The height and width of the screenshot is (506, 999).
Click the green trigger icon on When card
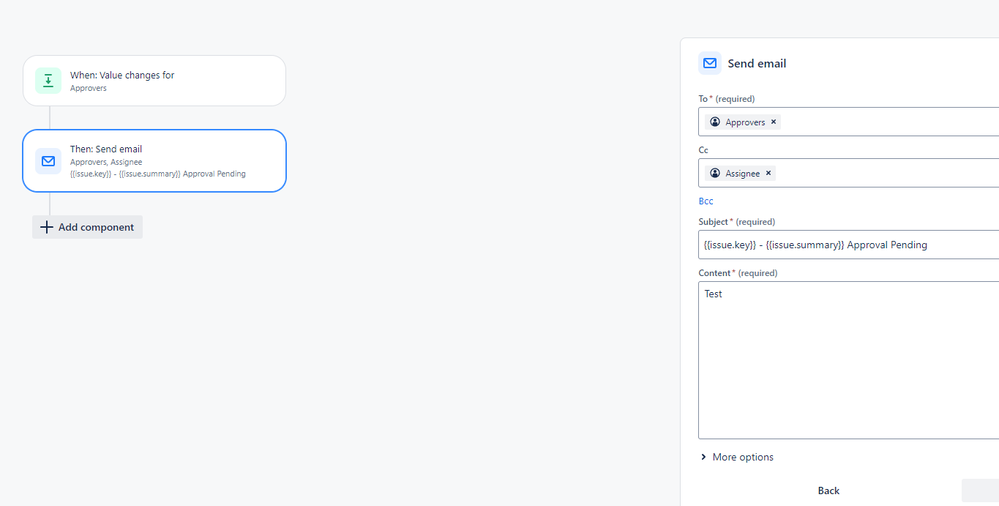pos(48,80)
